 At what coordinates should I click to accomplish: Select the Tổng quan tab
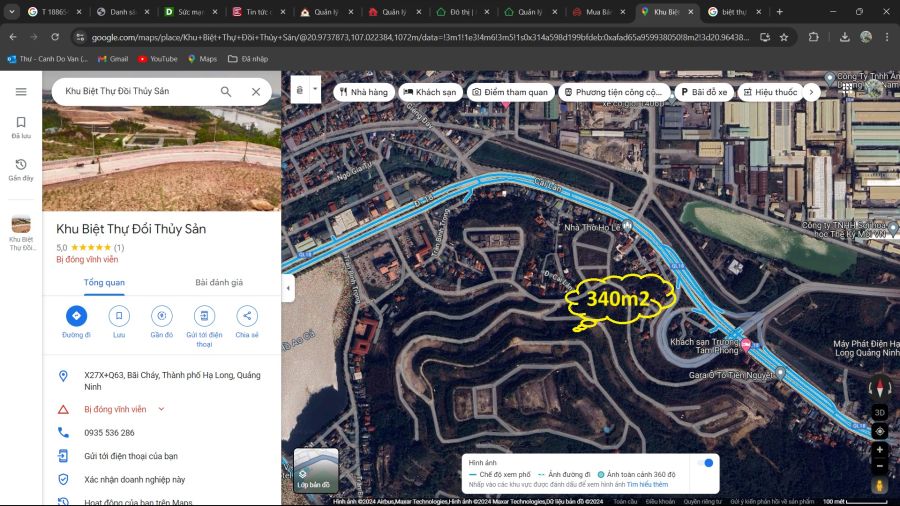tap(104, 283)
